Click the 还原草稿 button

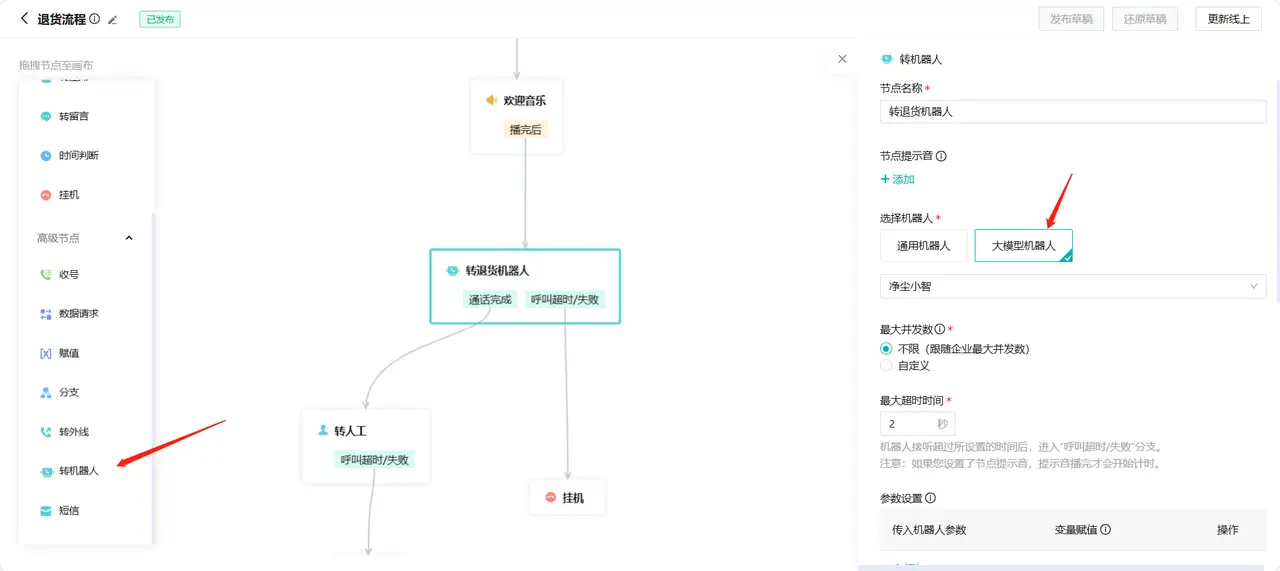click(x=1144, y=18)
